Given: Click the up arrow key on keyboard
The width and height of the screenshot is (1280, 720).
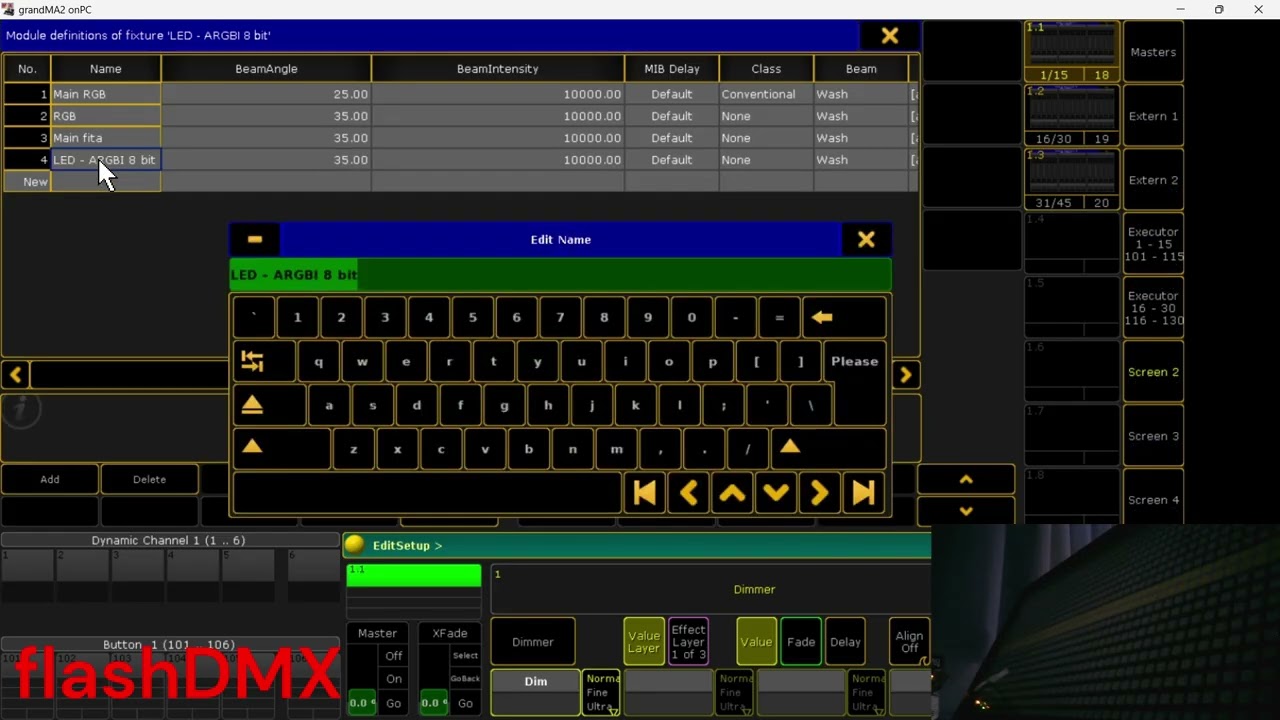Looking at the screenshot, I should (733, 493).
